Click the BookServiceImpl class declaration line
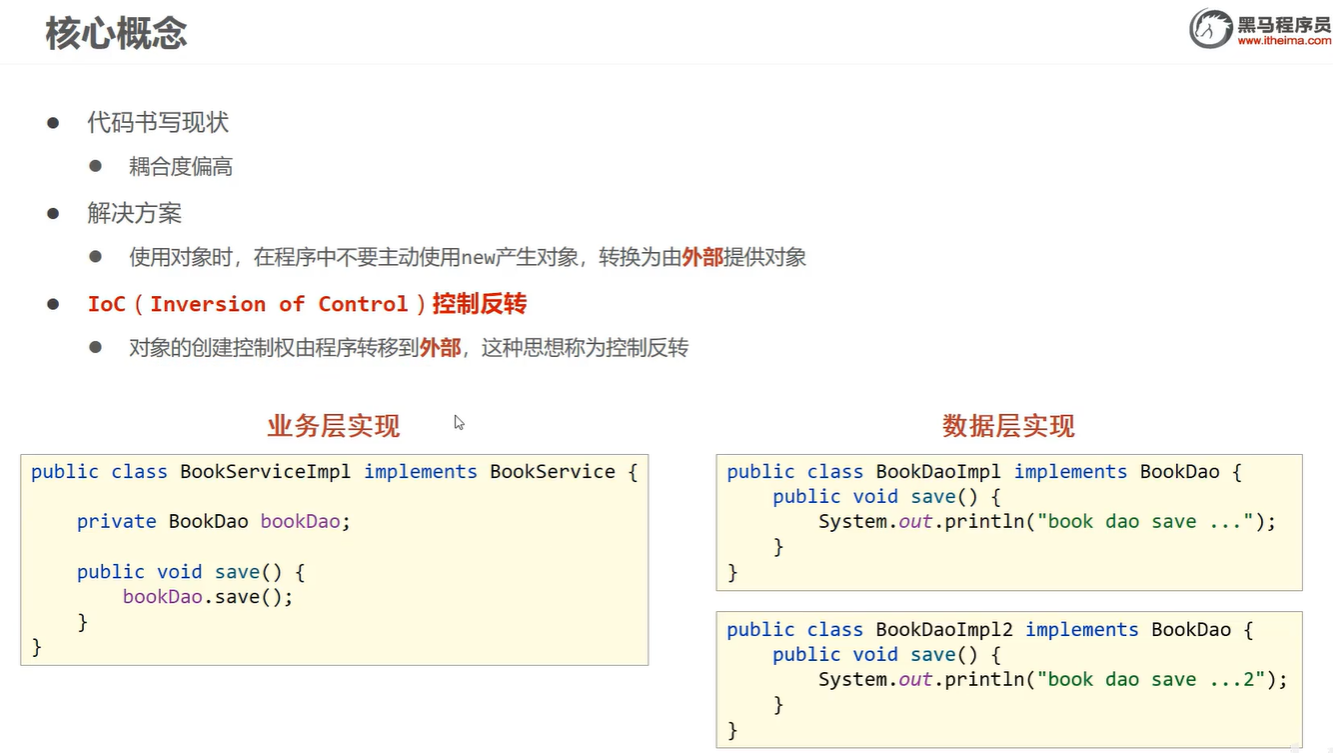 point(334,472)
